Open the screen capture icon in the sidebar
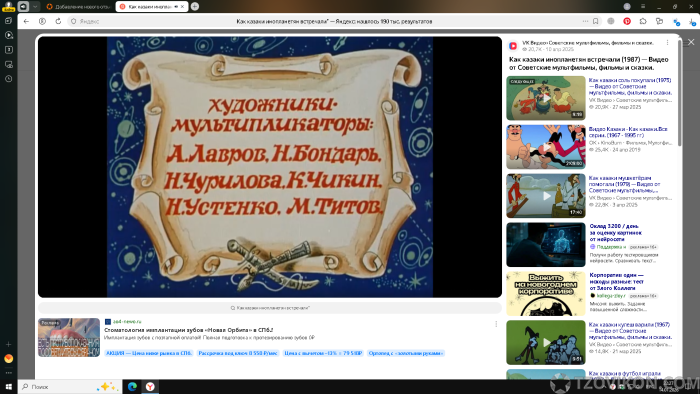700x394 pixels. coord(8,64)
